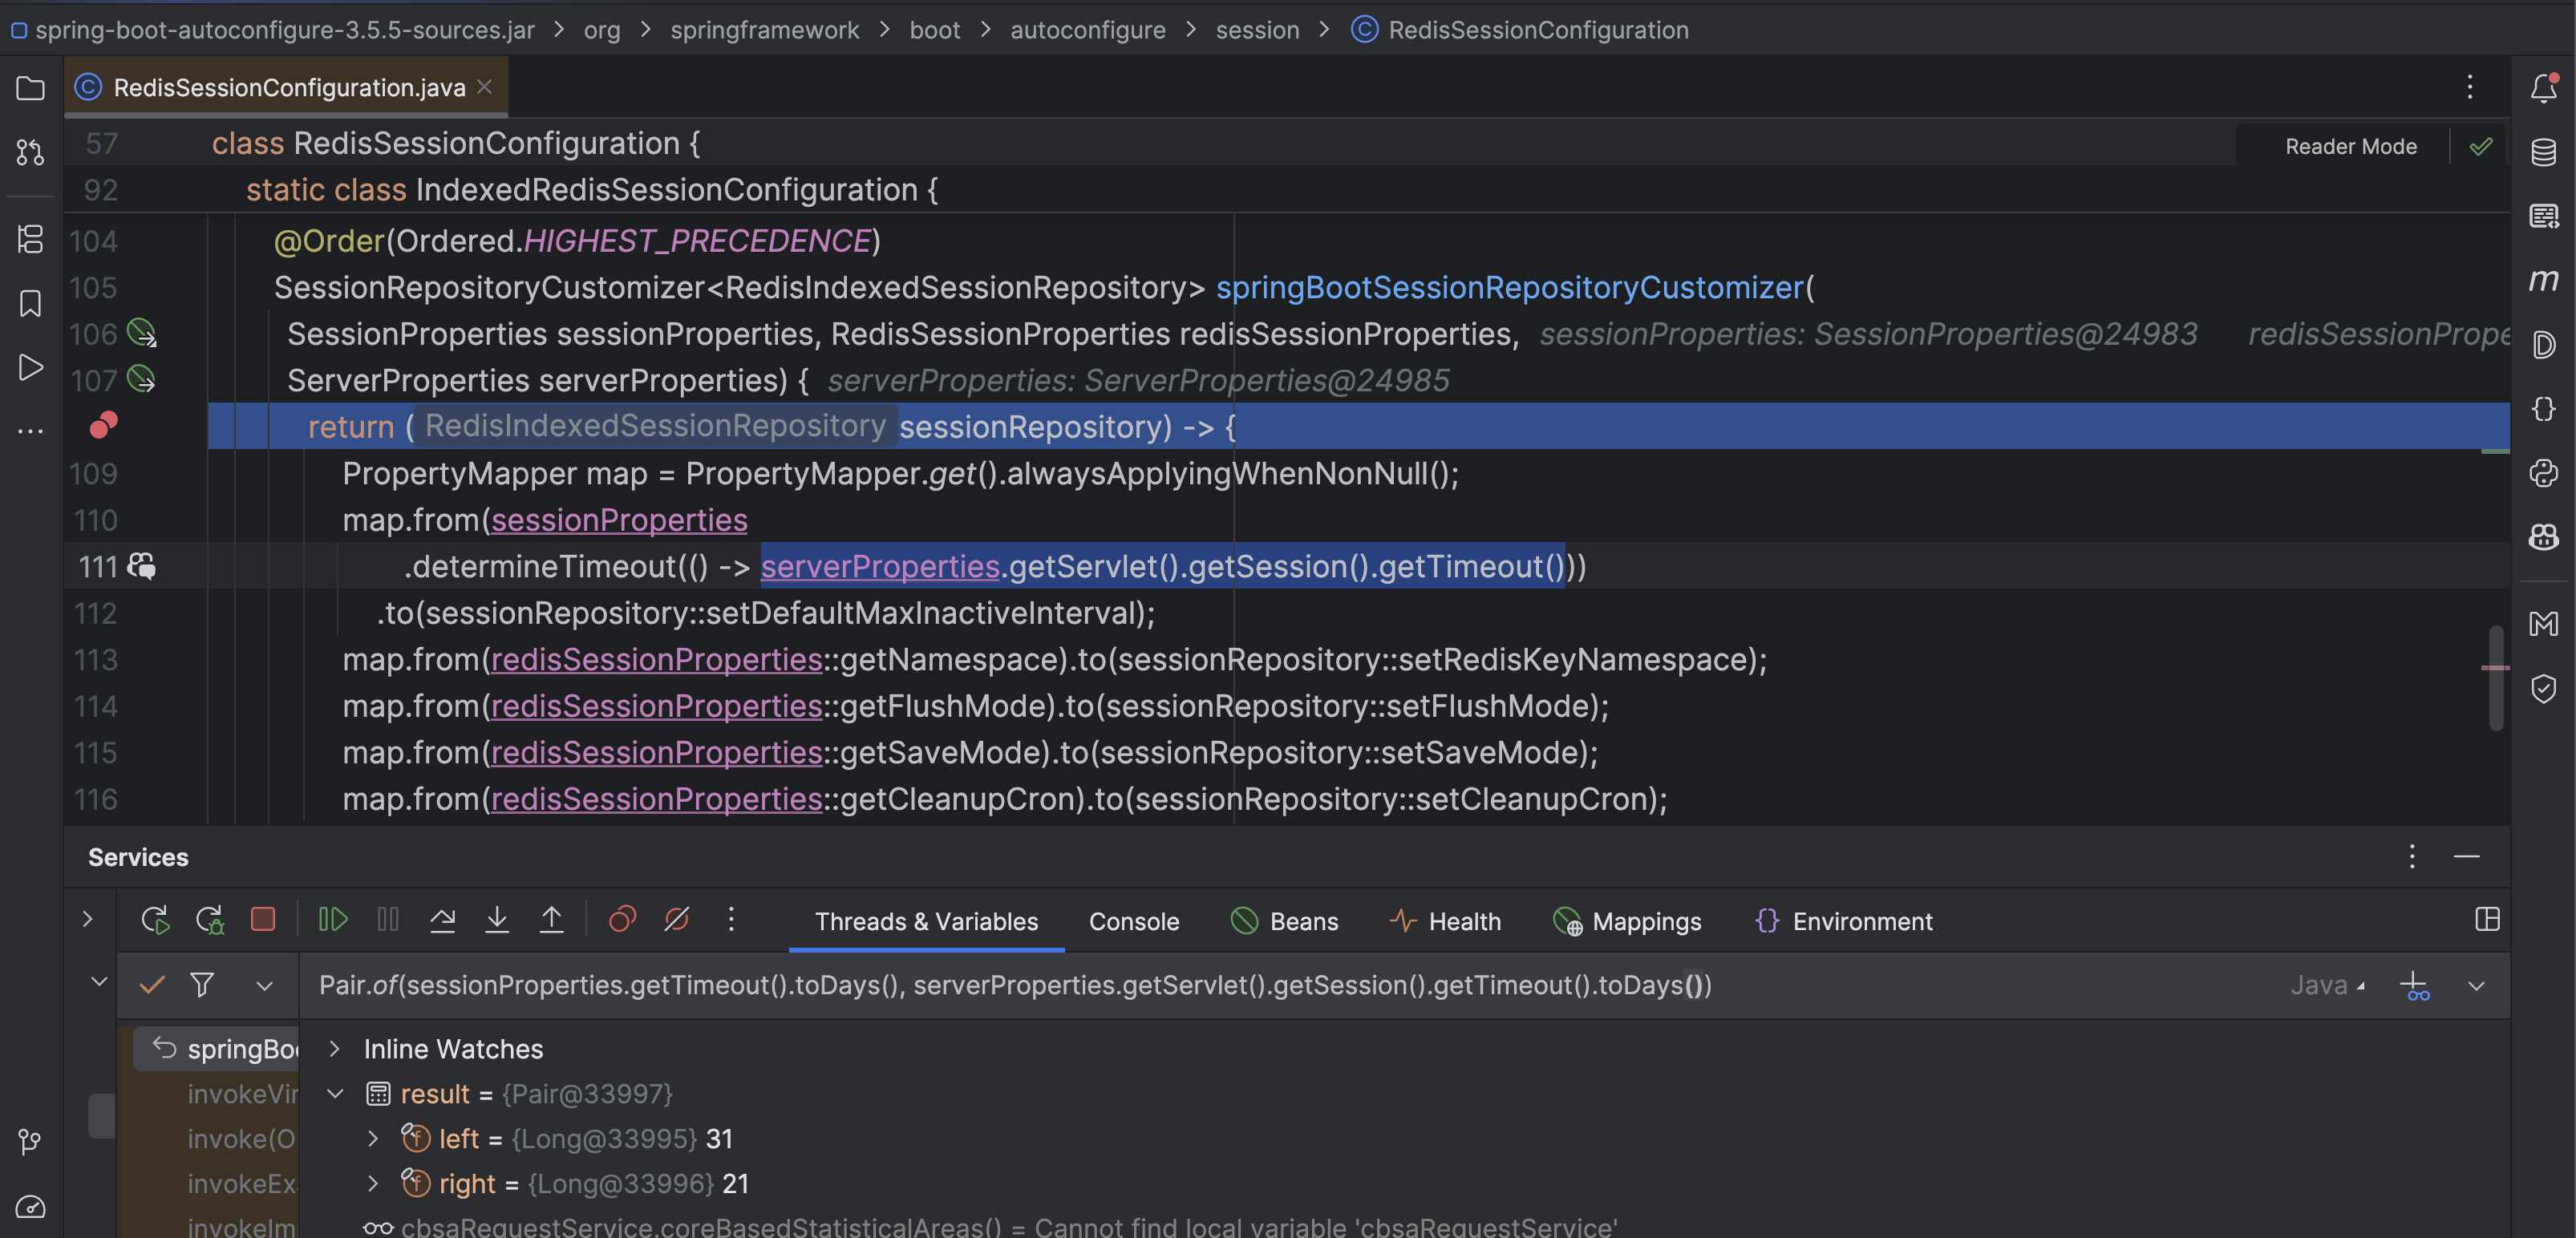Click the Rerun debug session icon
Screen dimensions: 2576x1238
[x=155, y=920]
